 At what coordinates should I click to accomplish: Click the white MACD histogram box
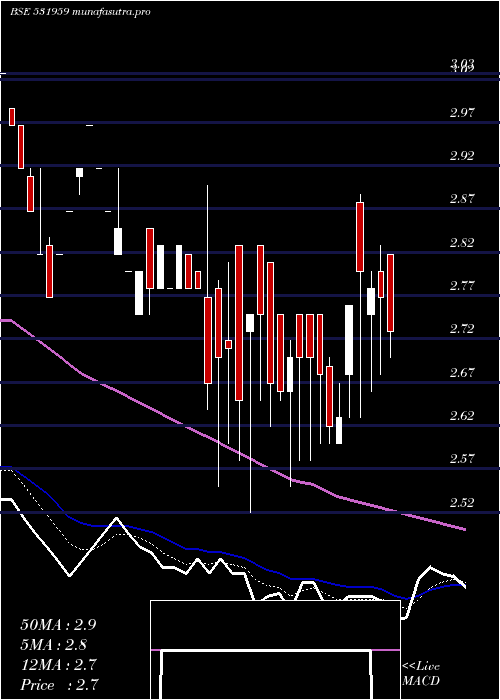[275, 650]
